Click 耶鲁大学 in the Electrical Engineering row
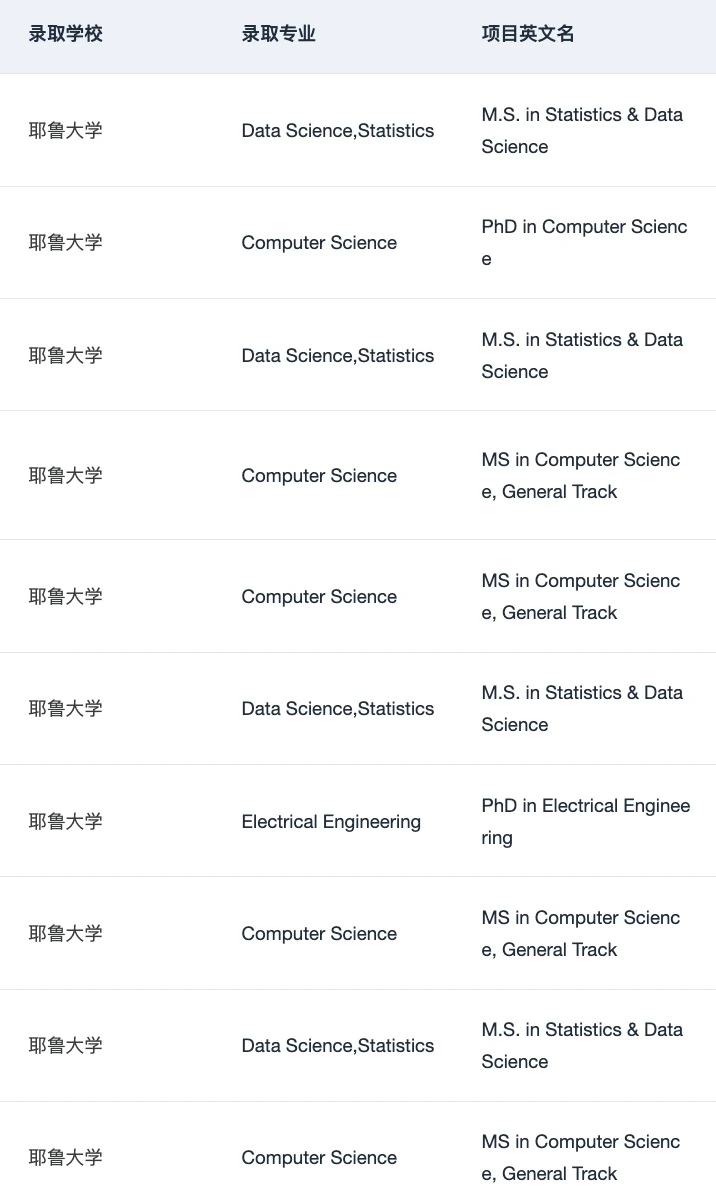This screenshot has width=716, height=1204. point(65,822)
